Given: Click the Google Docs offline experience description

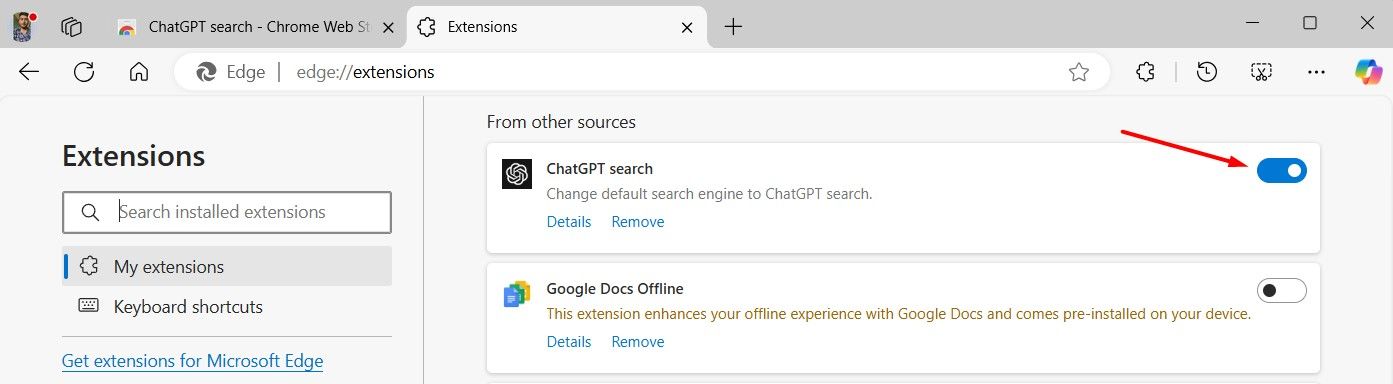Looking at the screenshot, I should click(899, 314).
